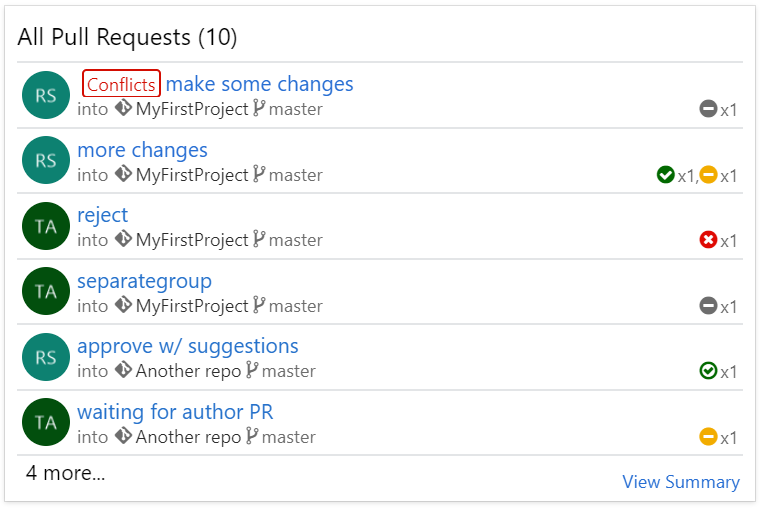Click RS avatar beside 'make some changes'
761x508 pixels.
pyautogui.click(x=46, y=96)
